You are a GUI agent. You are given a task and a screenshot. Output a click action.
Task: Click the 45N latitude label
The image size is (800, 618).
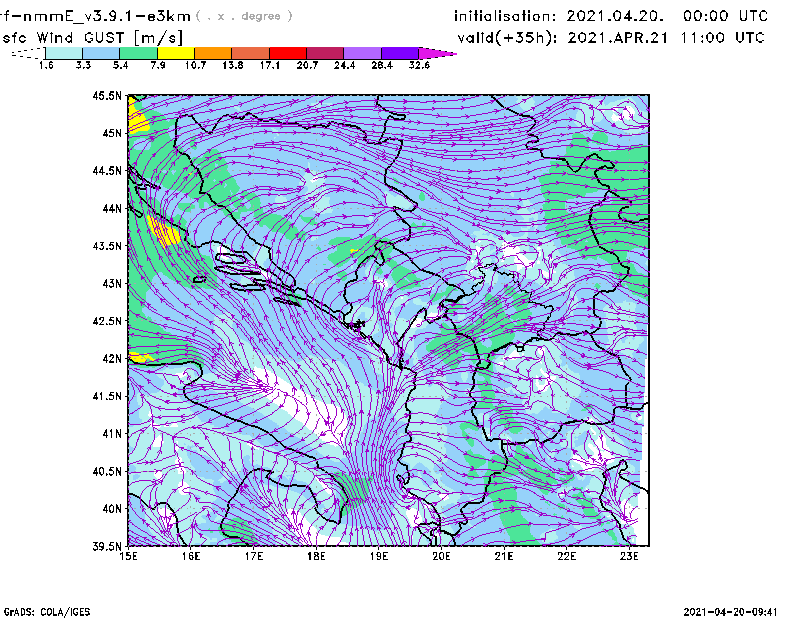112,133
